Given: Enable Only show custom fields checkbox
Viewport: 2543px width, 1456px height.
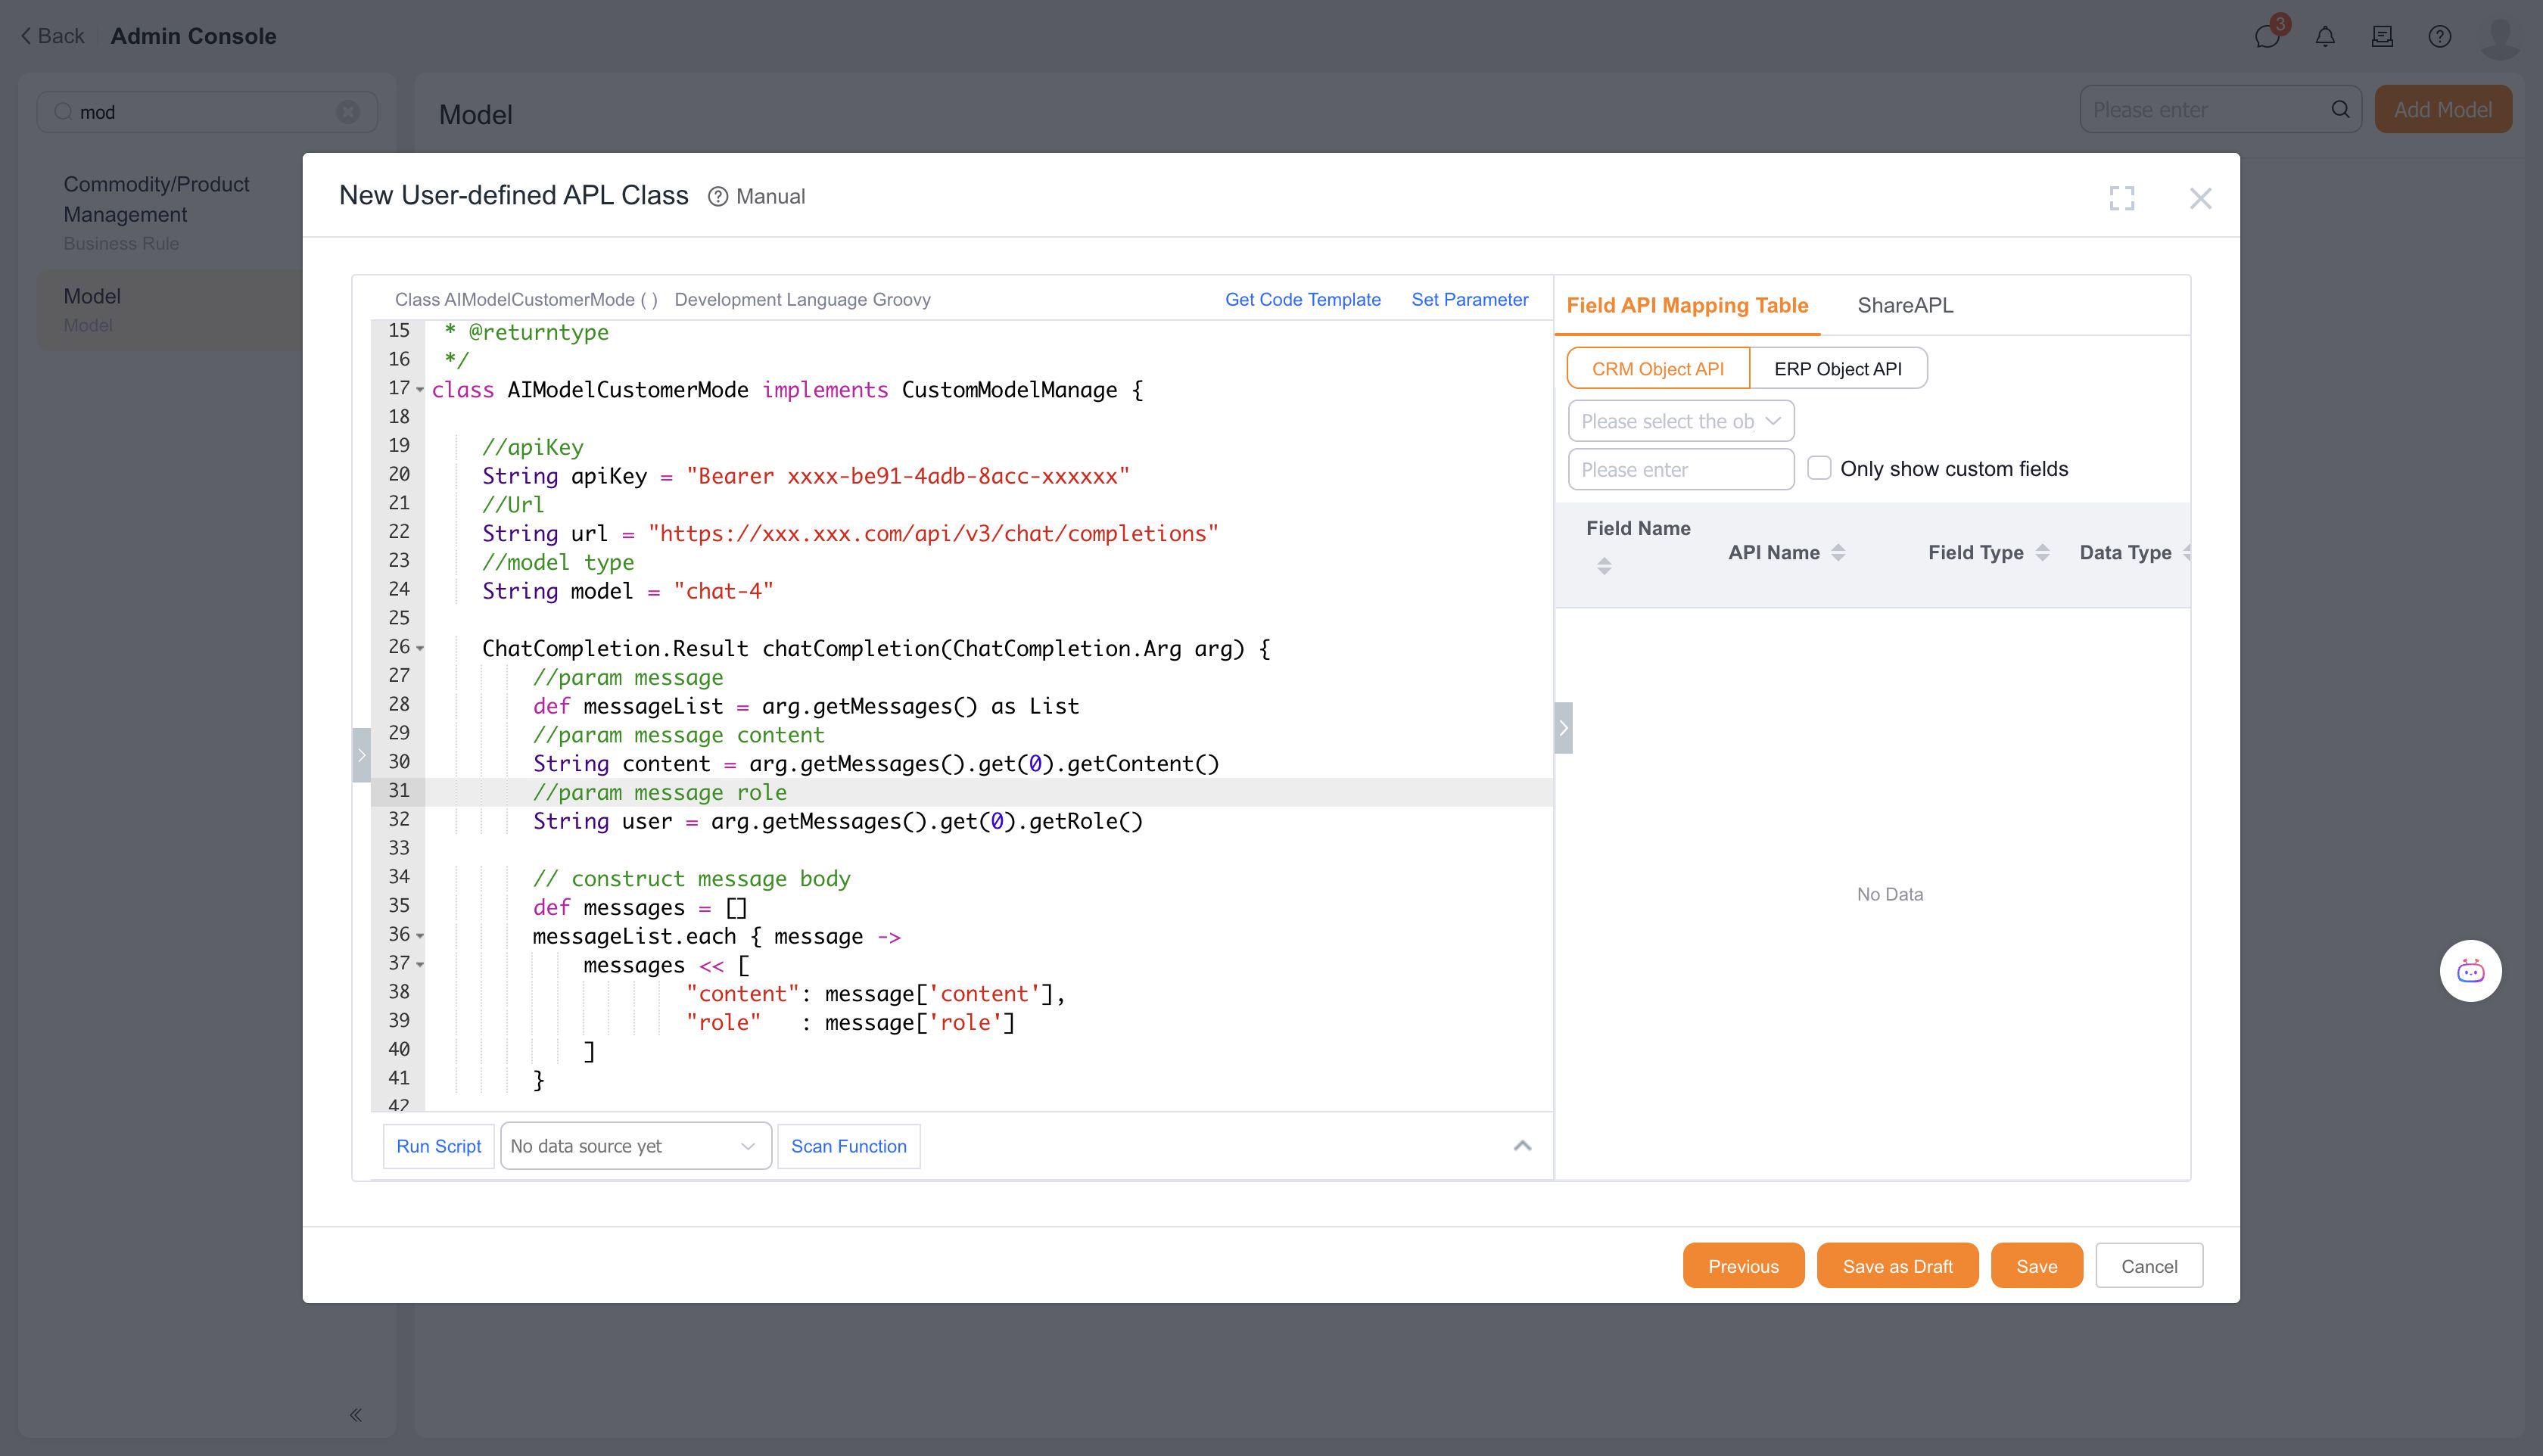Looking at the screenshot, I should coord(1819,468).
